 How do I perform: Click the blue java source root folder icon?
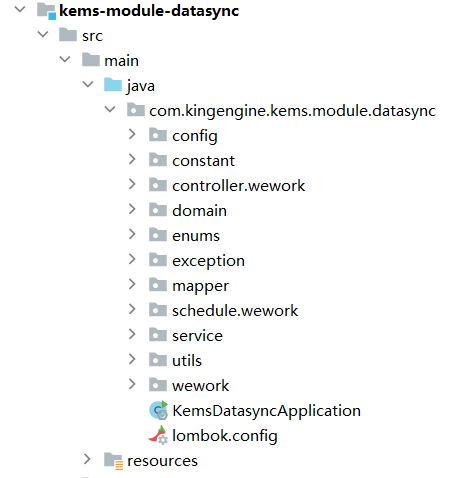pos(113,85)
